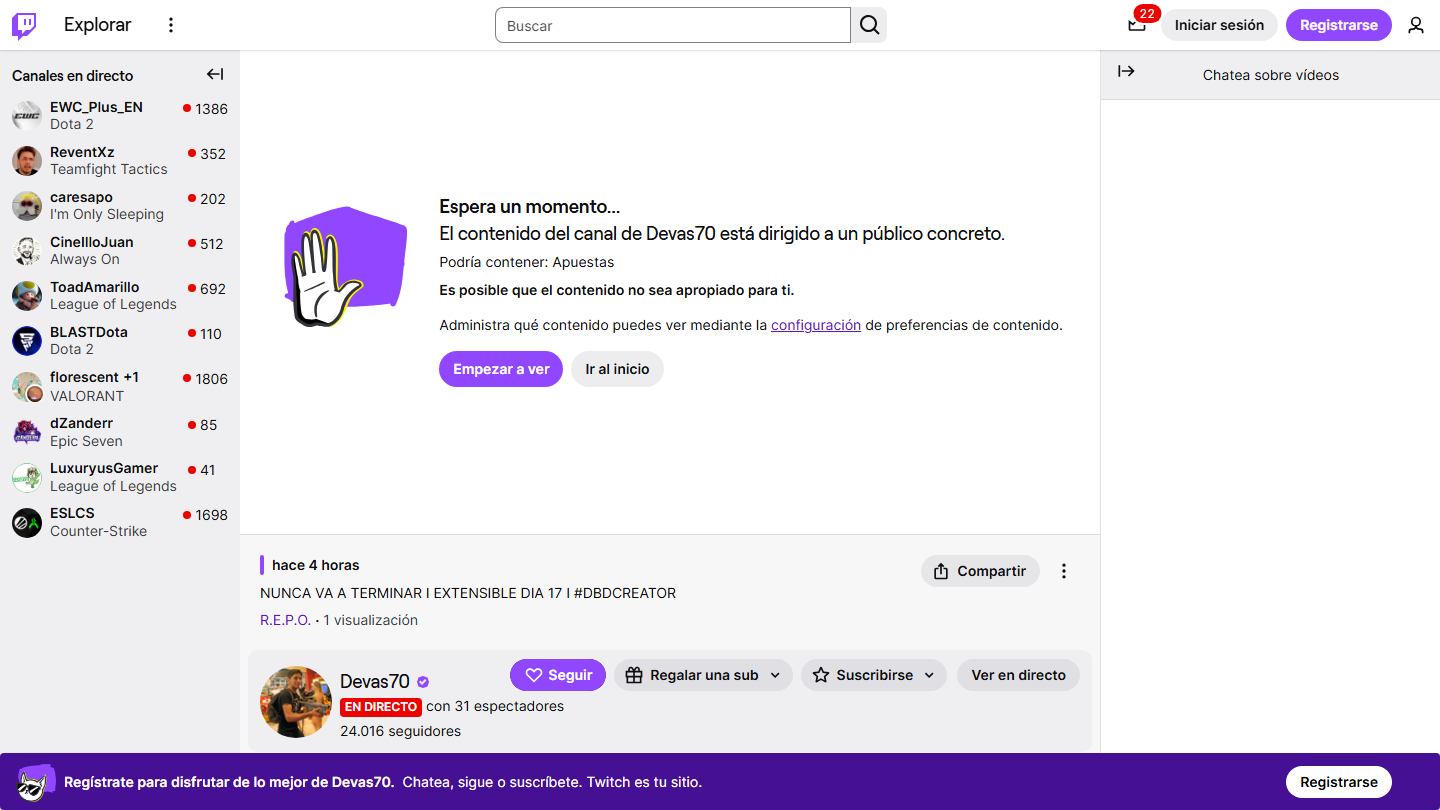This screenshot has height=810, width=1440.
Task: Click Empezar a ver button
Action: click(501, 369)
